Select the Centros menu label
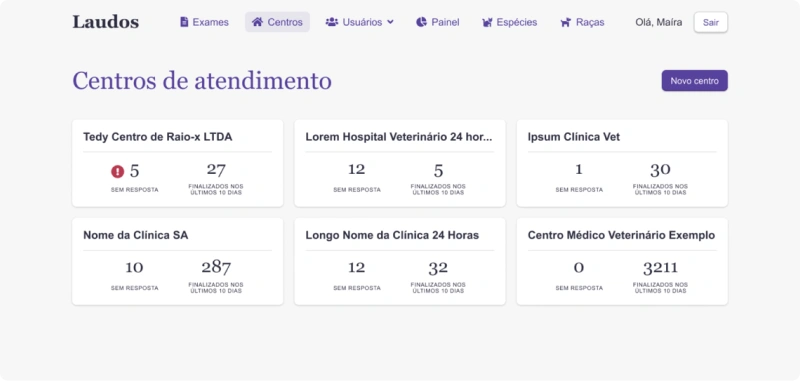This screenshot has height=381, width=800. [x=285, y=22]
